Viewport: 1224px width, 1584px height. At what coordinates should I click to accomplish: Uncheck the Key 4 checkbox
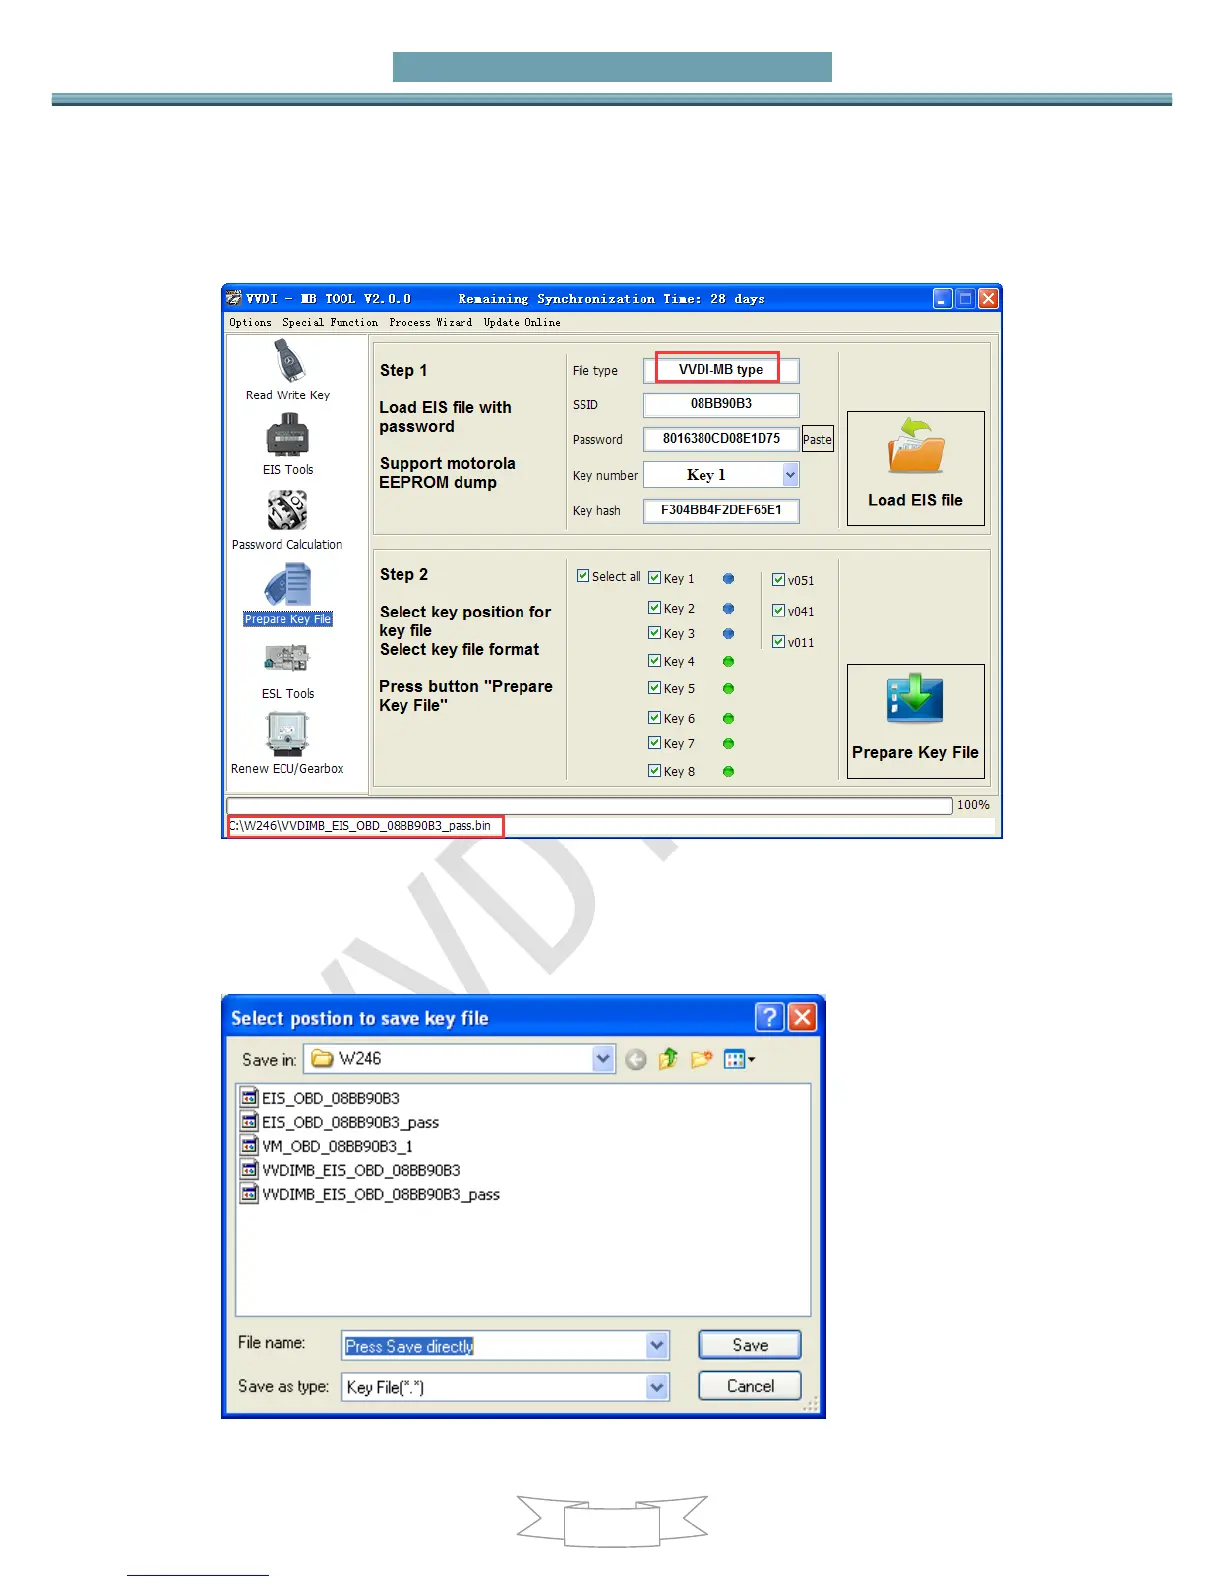tap(654, 660)
